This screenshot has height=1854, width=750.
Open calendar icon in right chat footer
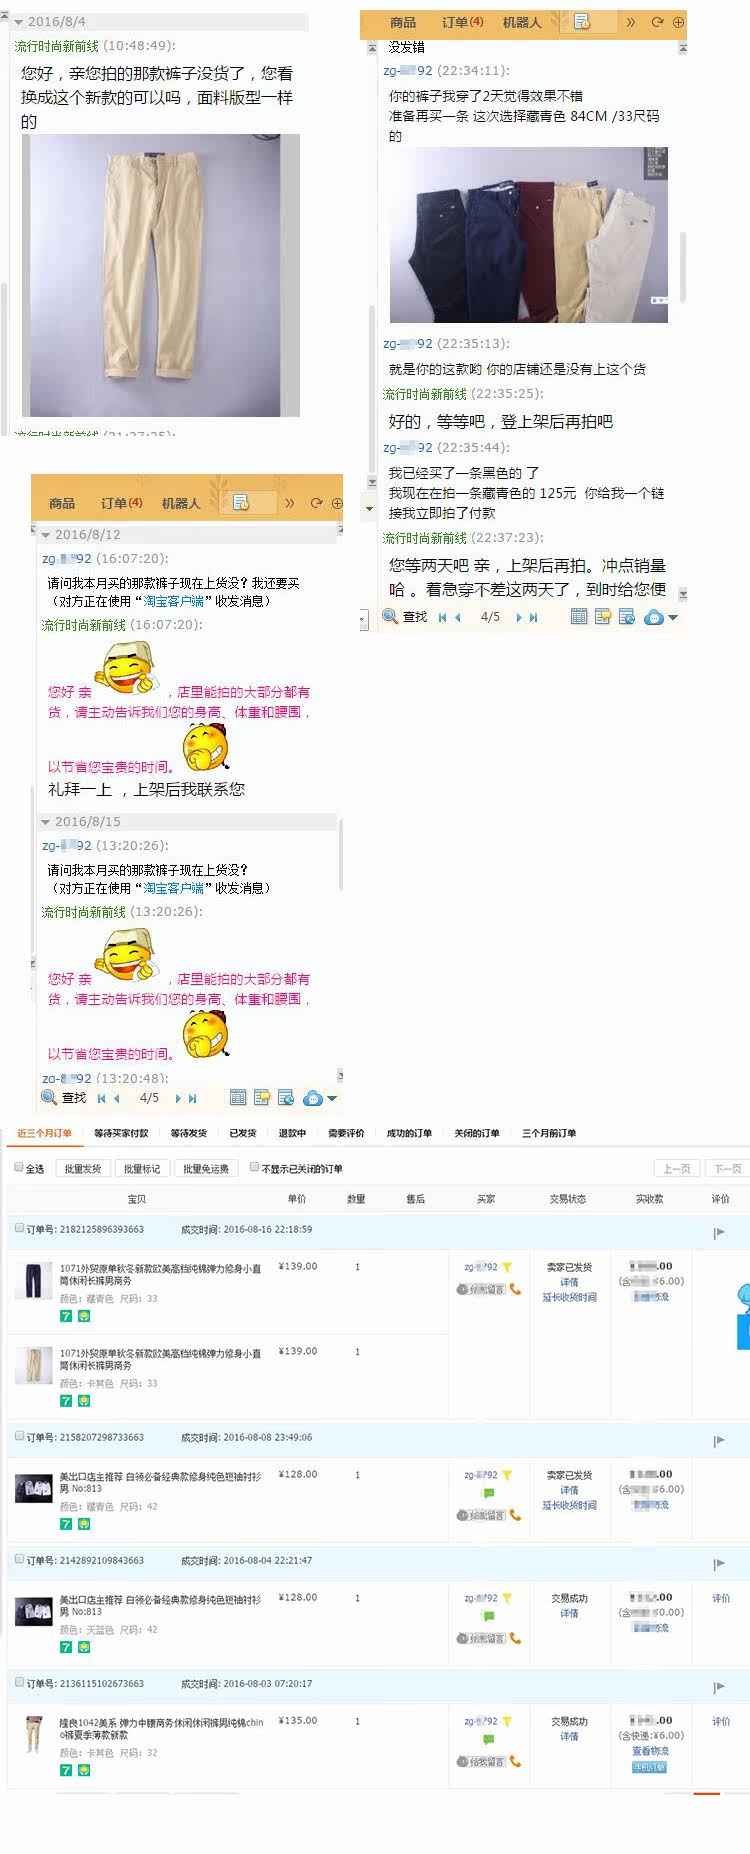click(x=579, y=617)
